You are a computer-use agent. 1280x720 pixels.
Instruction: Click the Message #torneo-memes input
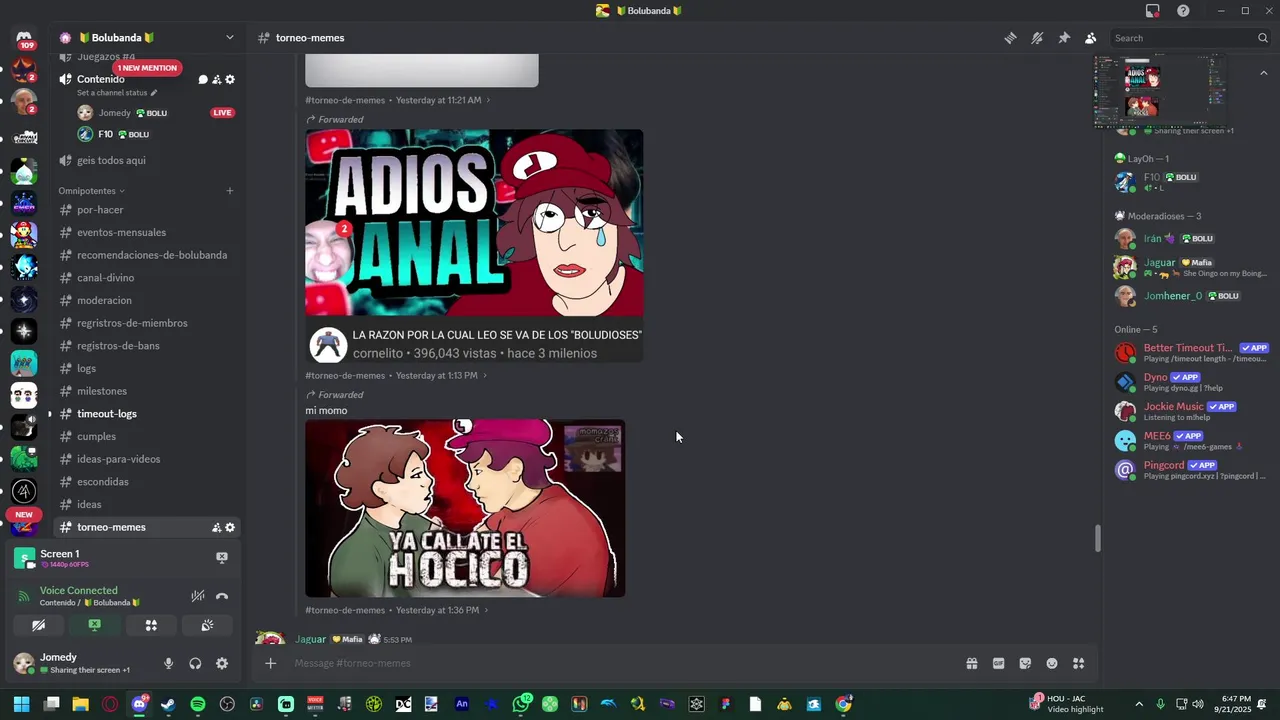620,663
